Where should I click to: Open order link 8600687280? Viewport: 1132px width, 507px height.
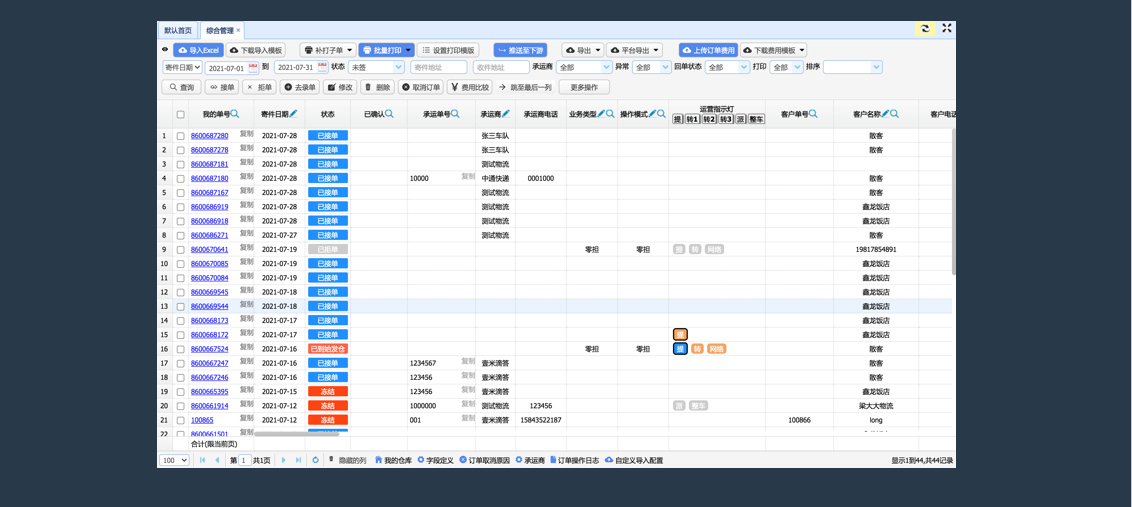(209, 136)
